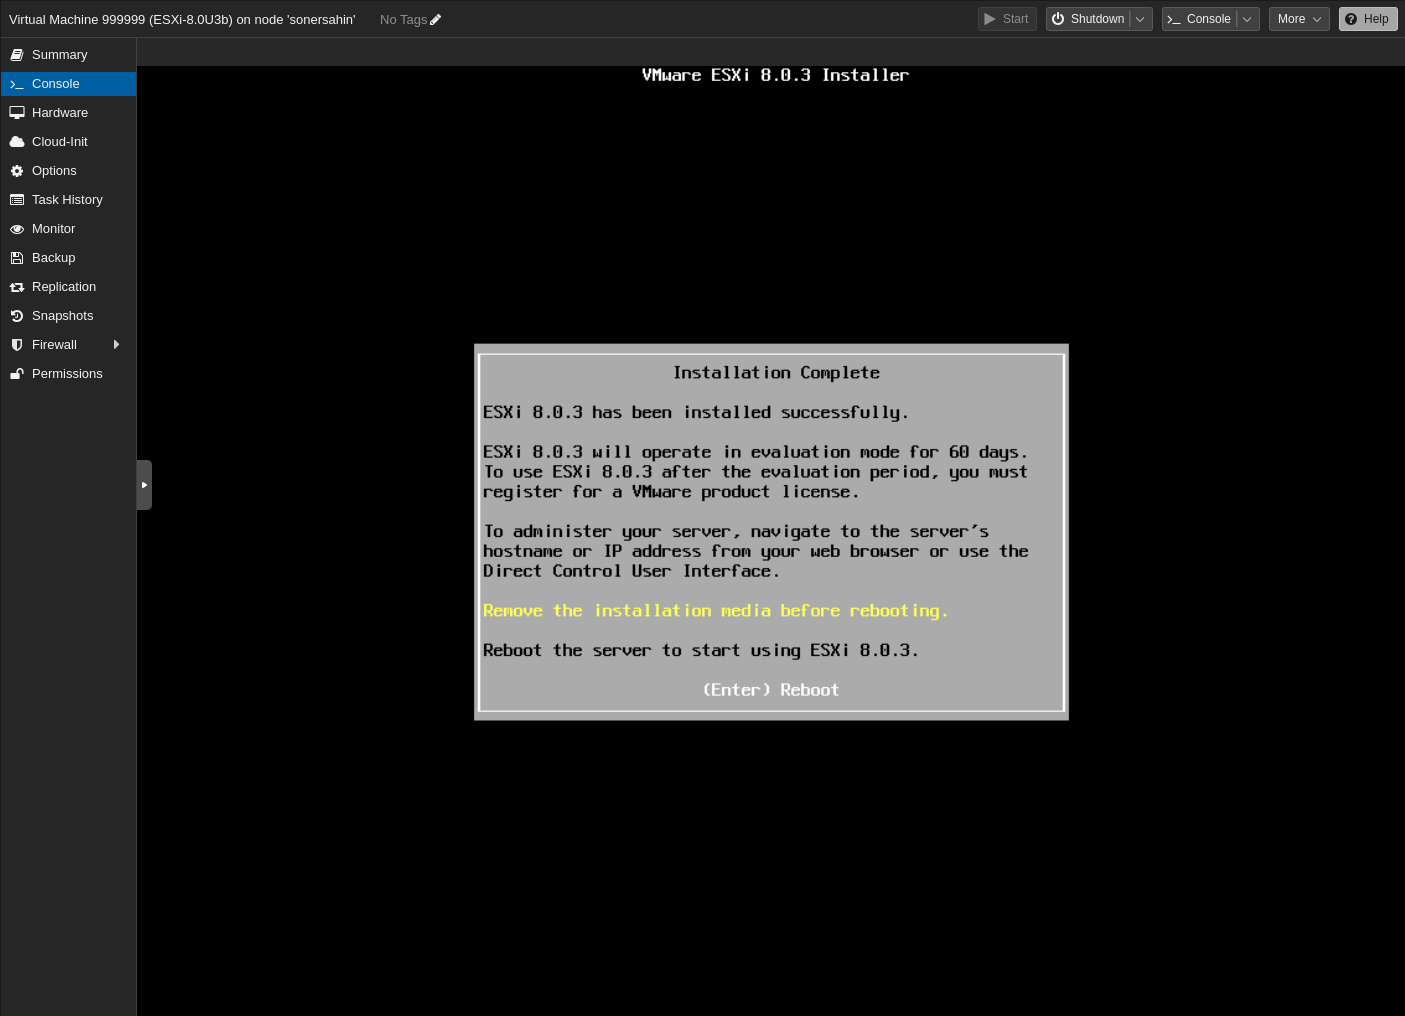Image resolution: width=1405 pixels, height=1016 pixels.
Task: Open Options using the gear icon
Action: pos(17,170)
